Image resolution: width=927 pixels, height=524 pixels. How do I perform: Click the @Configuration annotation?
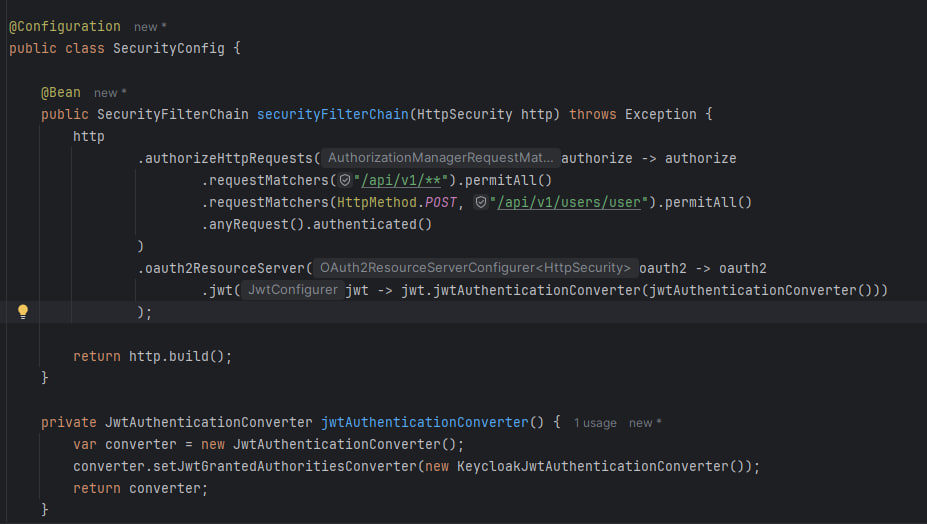click(x=64, y=27)
